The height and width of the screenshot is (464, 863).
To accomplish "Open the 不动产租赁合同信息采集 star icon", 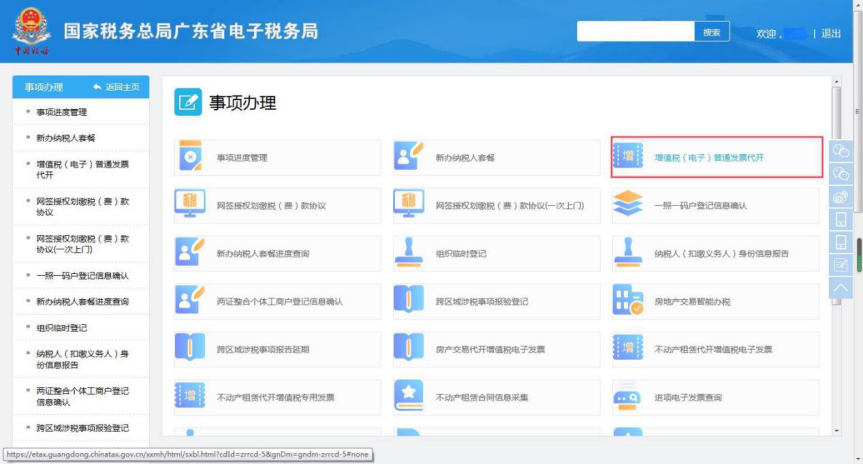I will [x=408, y=396].
